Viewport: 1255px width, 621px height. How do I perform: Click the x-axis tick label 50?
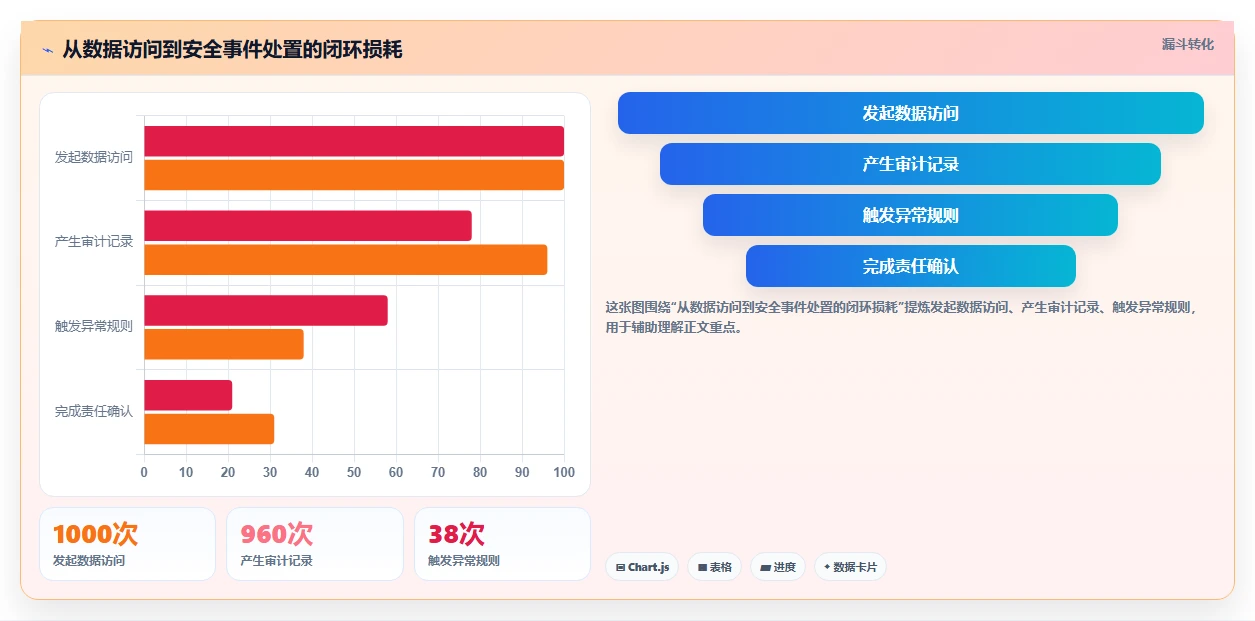pyautogui.click(x=354, y=472)
